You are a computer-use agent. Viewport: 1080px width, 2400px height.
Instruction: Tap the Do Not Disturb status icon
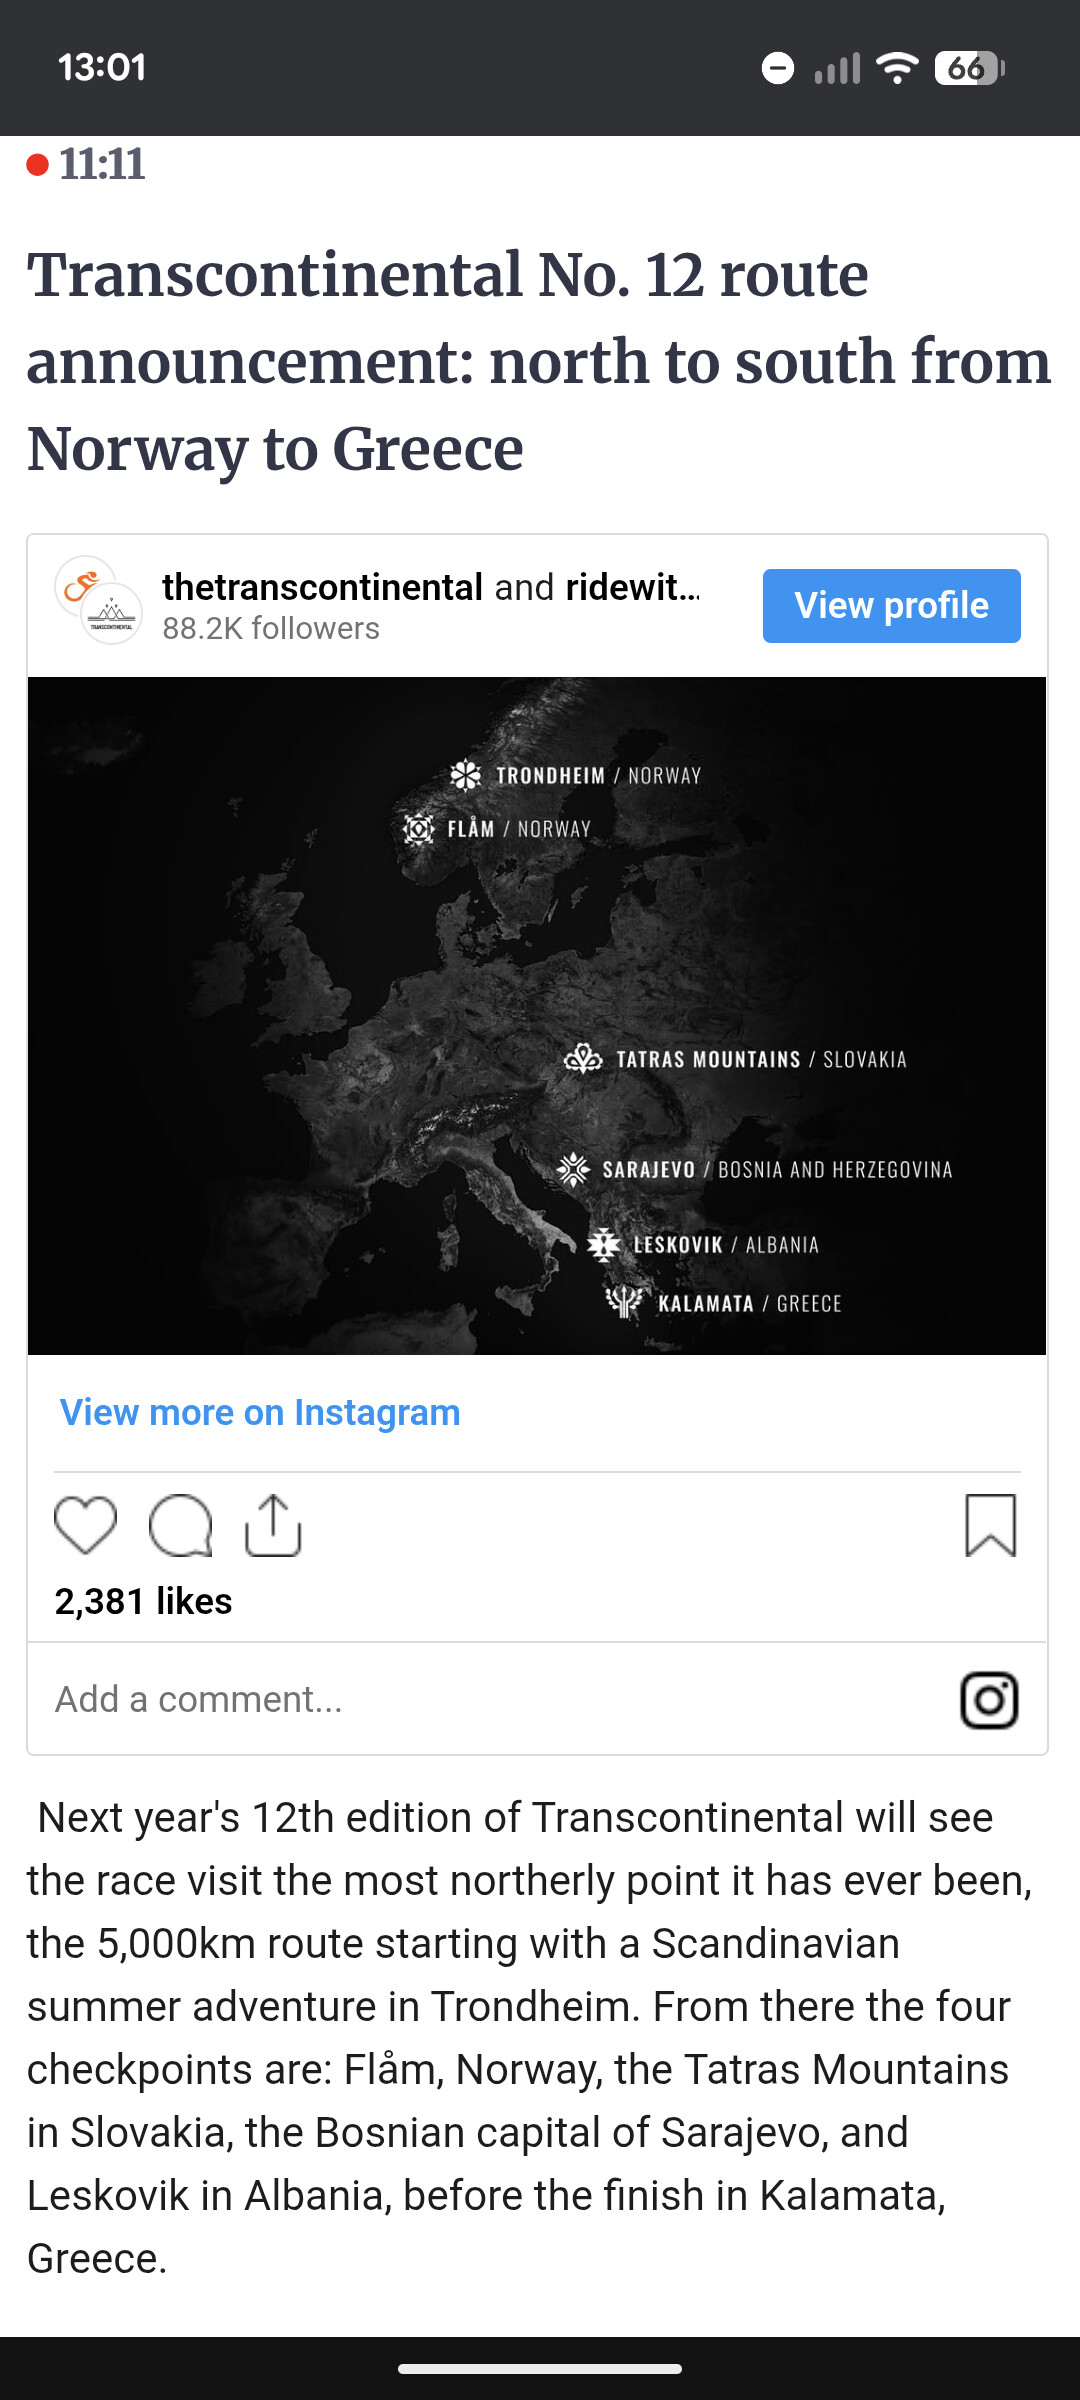click(x=778, y=68)
